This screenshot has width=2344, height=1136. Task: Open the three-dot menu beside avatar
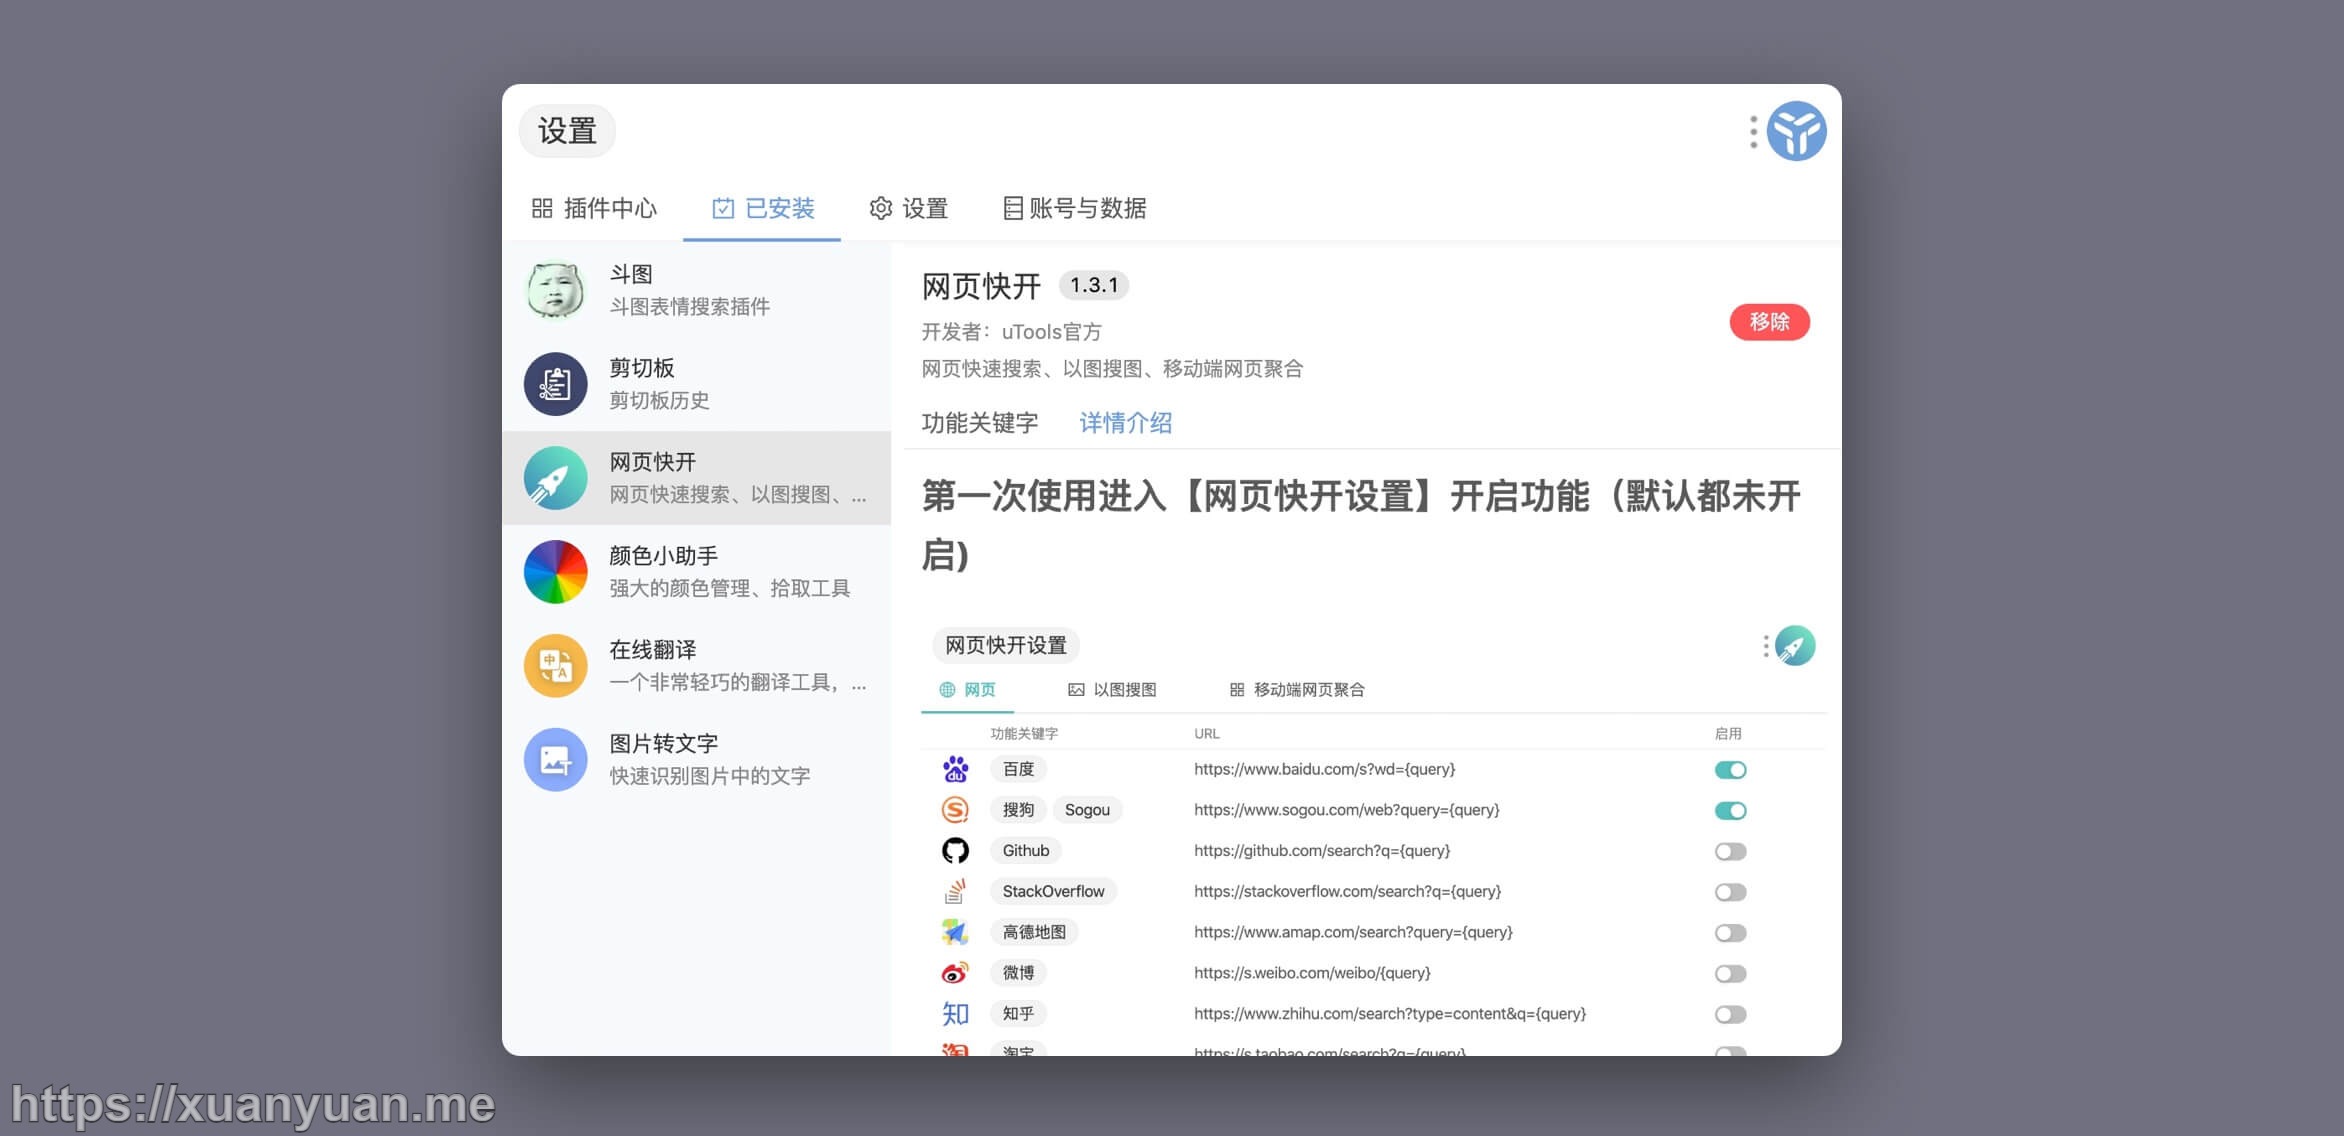point(1753,131)
